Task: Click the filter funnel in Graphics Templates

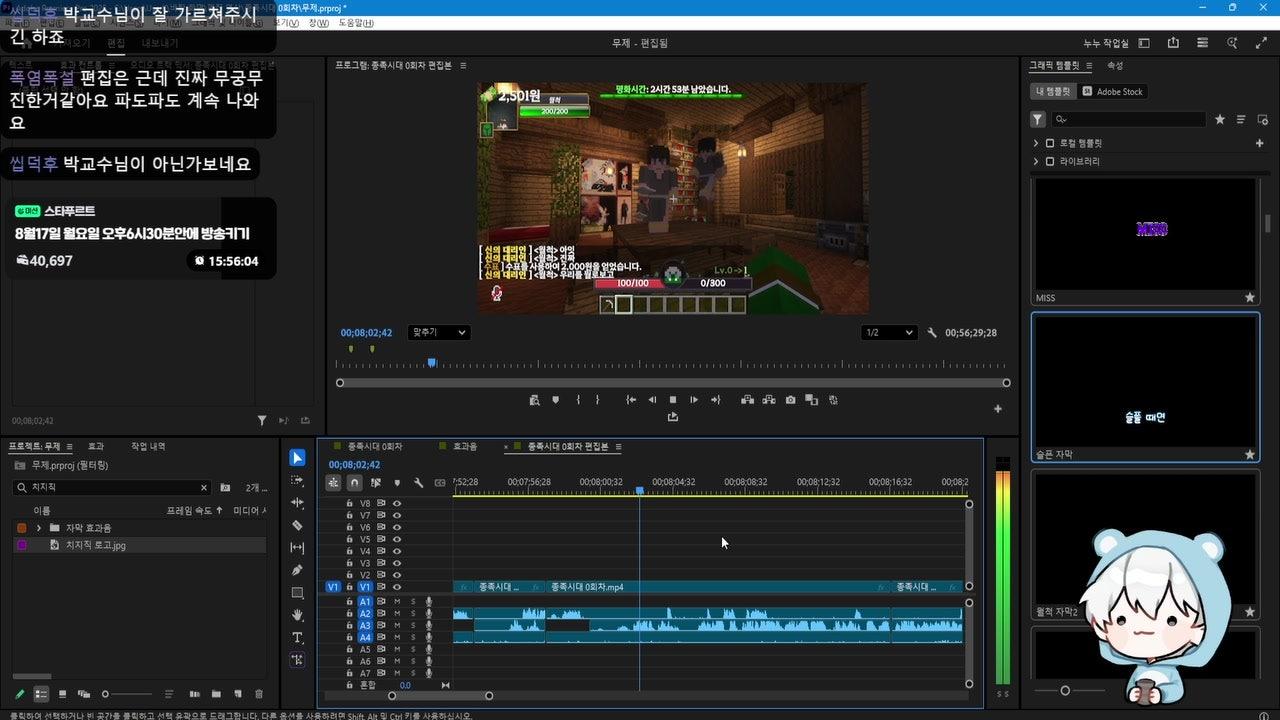Action: pos(1038,119)
